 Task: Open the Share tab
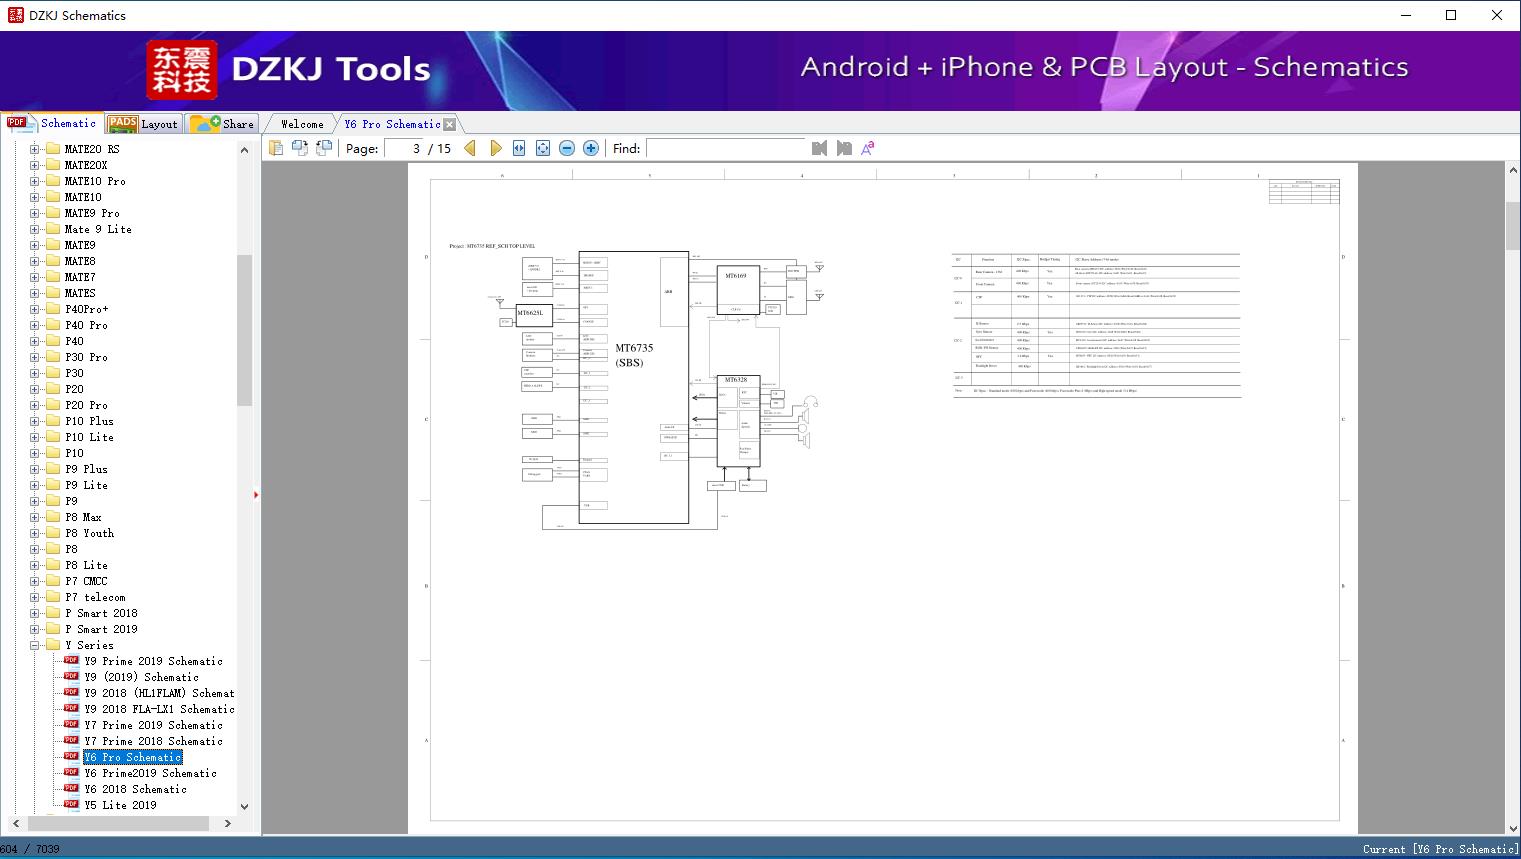tap(224, 124)
